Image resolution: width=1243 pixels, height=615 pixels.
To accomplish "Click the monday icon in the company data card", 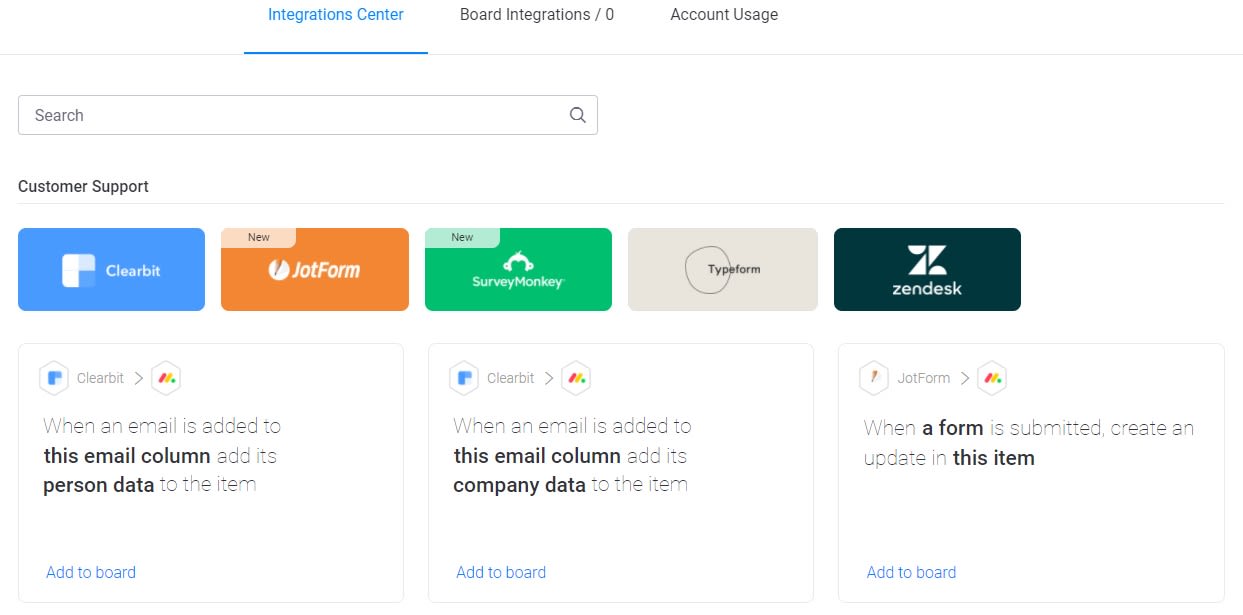I will pyautogui.click(x=575, y=378).
